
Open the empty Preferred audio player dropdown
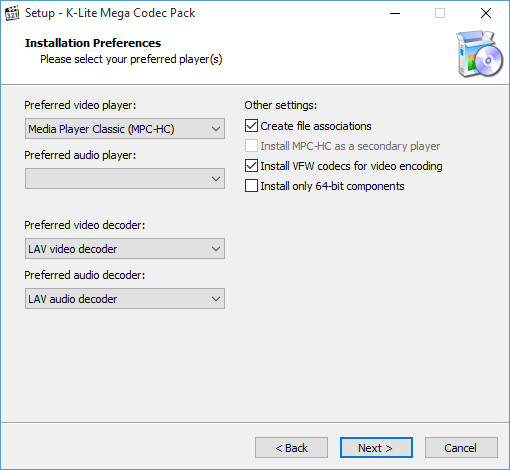[125, 179]
